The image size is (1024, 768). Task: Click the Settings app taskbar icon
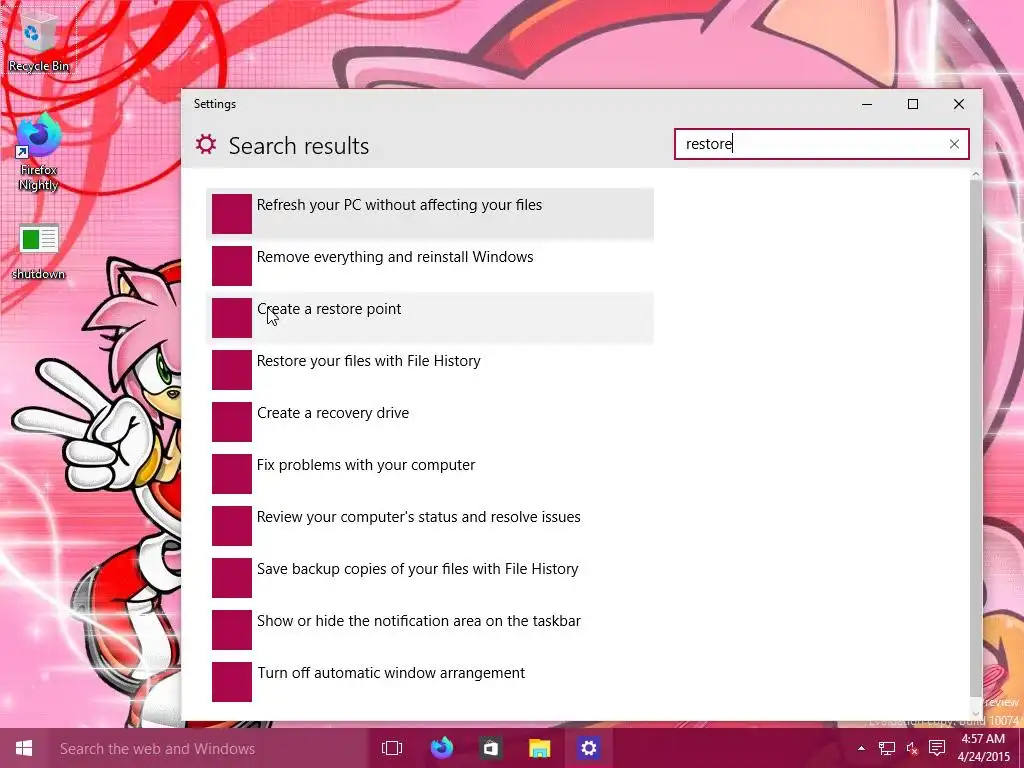tap(588, 748)
